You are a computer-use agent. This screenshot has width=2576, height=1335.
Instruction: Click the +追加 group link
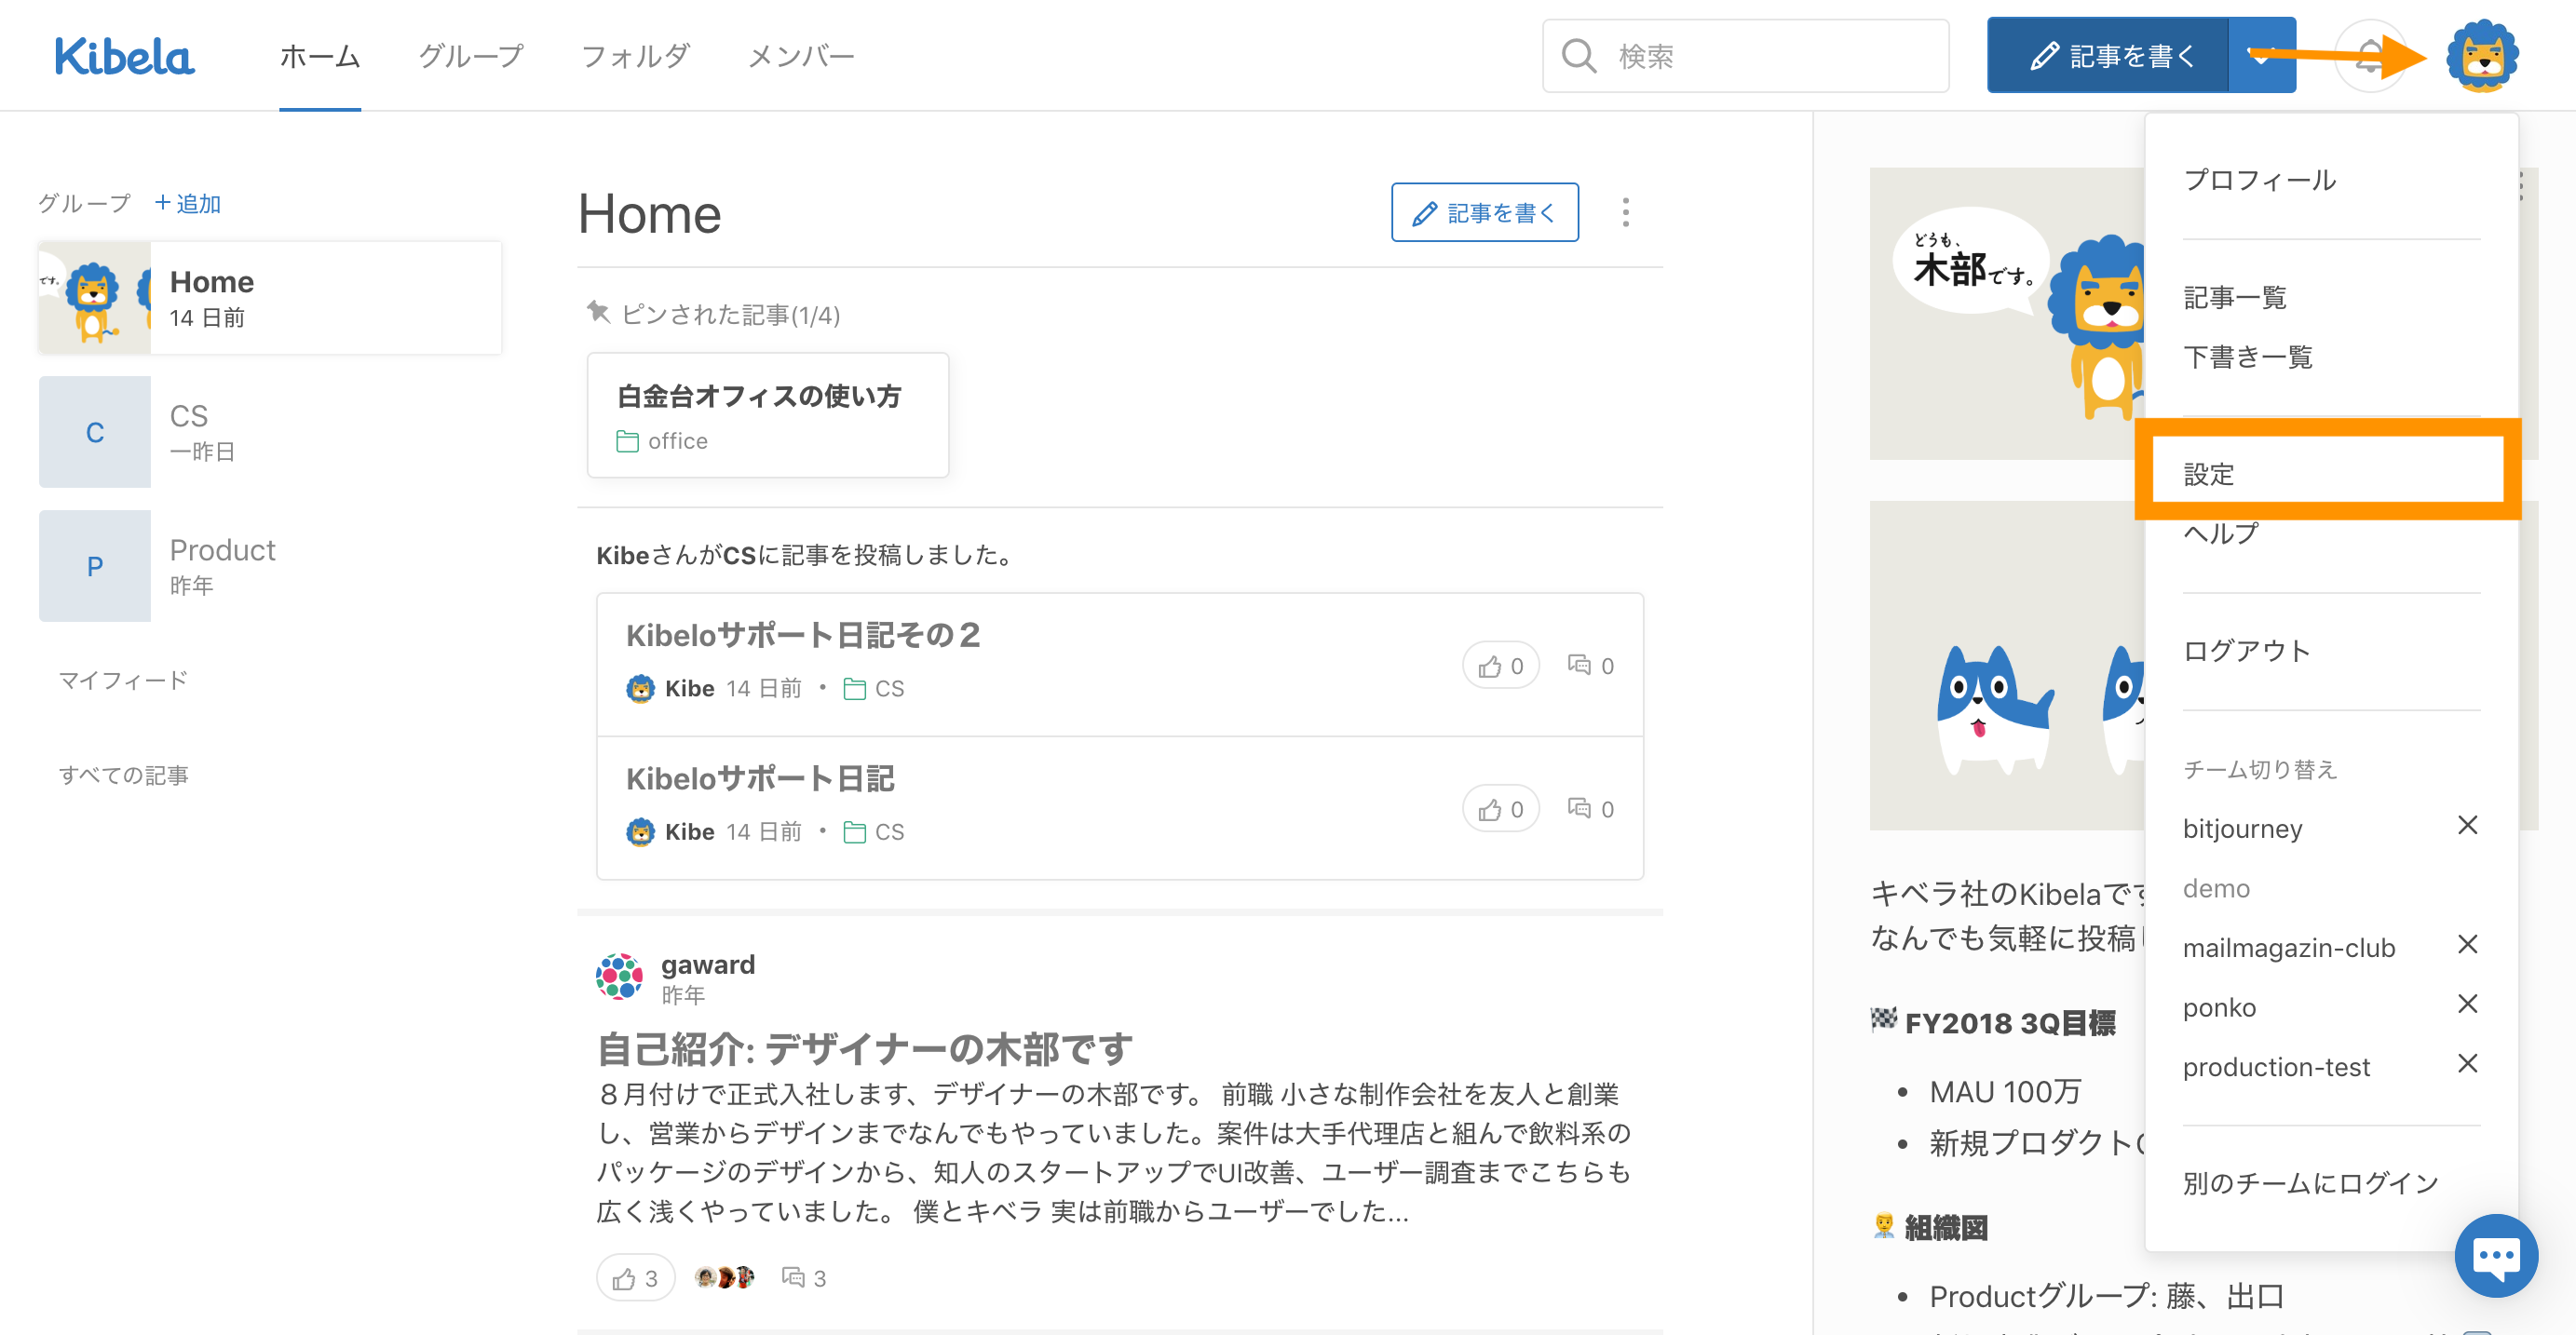click(x=188, y=204)
